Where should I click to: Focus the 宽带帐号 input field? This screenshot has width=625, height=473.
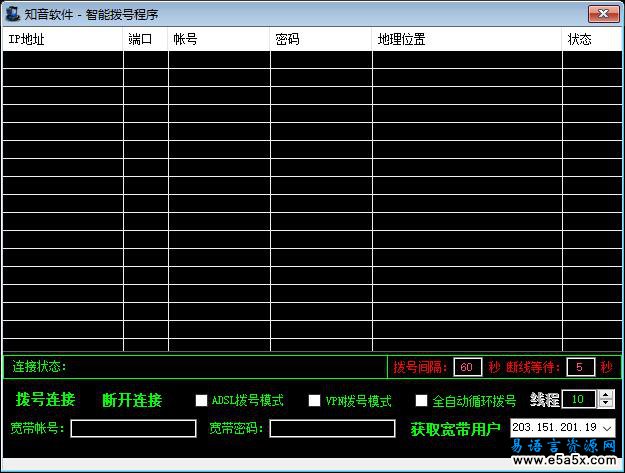133,428
